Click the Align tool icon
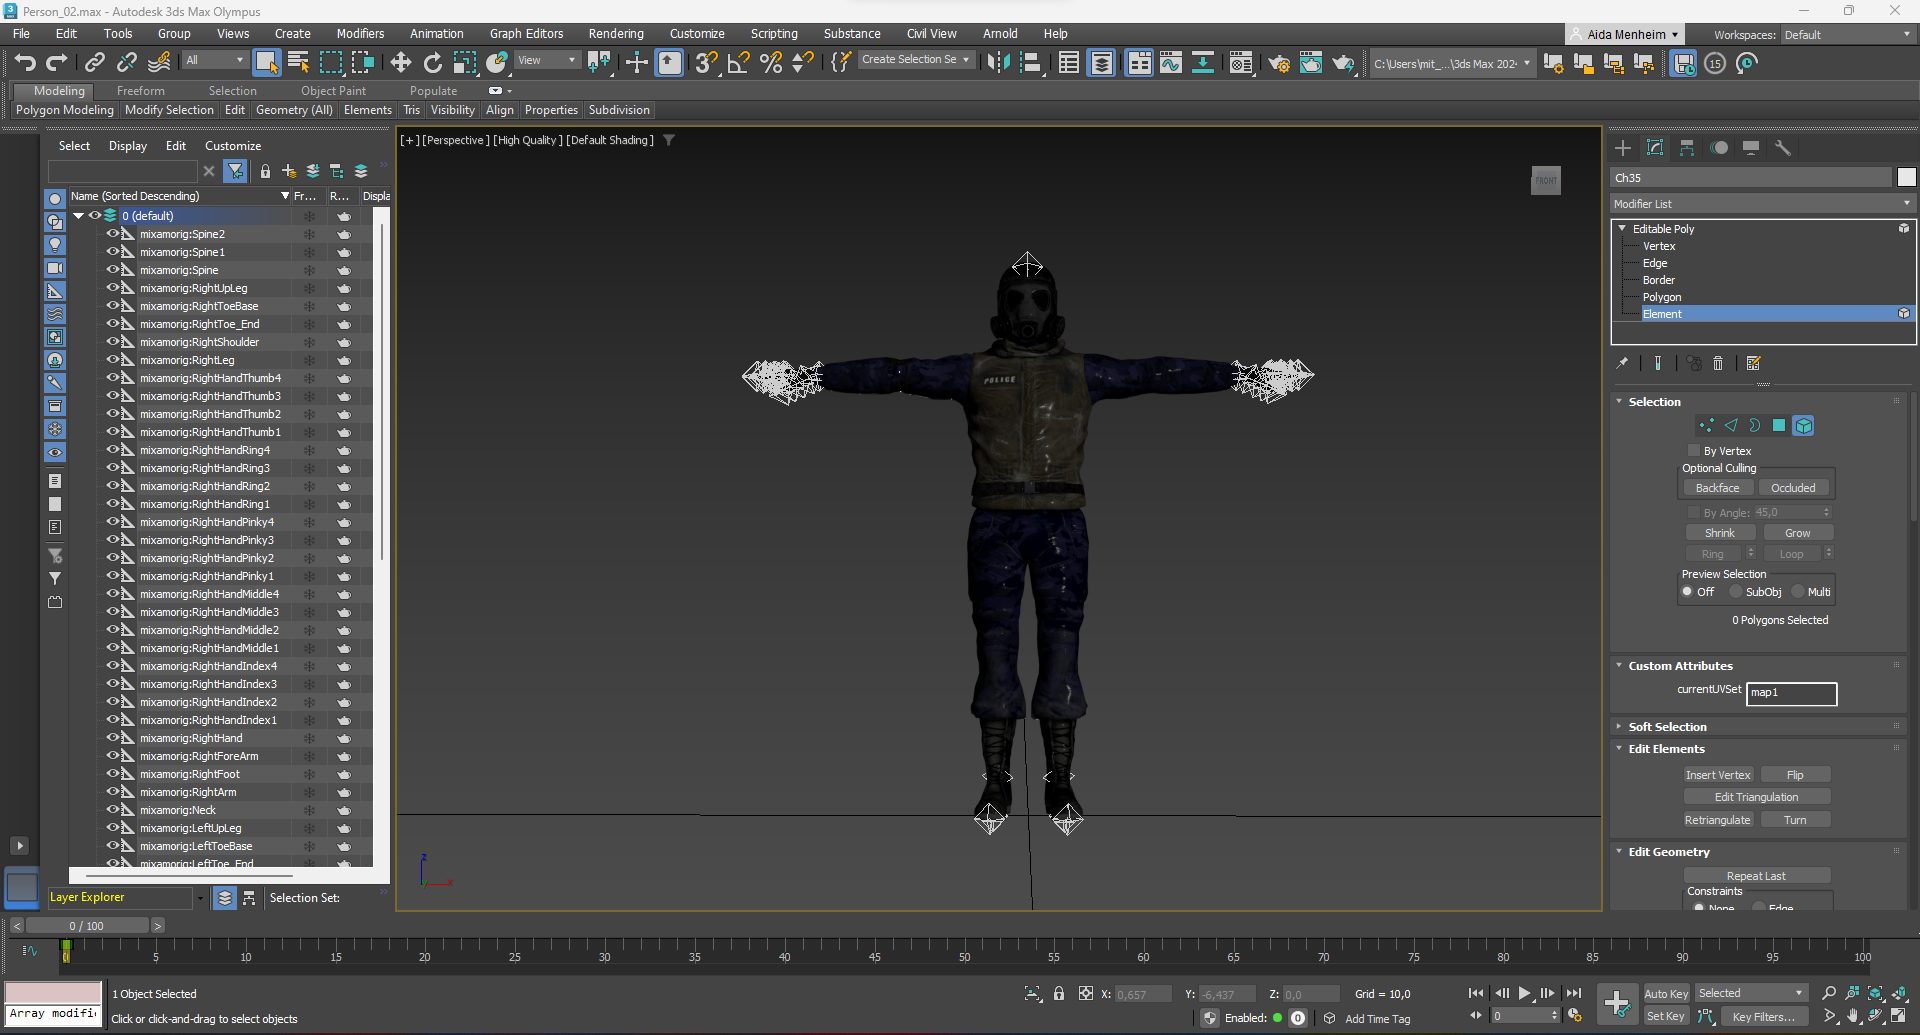 [1030, 63]
